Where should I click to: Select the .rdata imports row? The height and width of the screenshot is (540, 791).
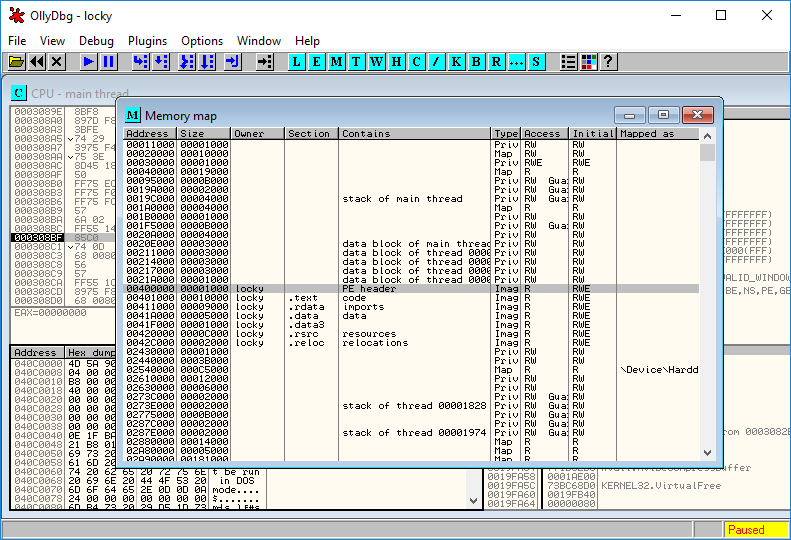point(411,307)
